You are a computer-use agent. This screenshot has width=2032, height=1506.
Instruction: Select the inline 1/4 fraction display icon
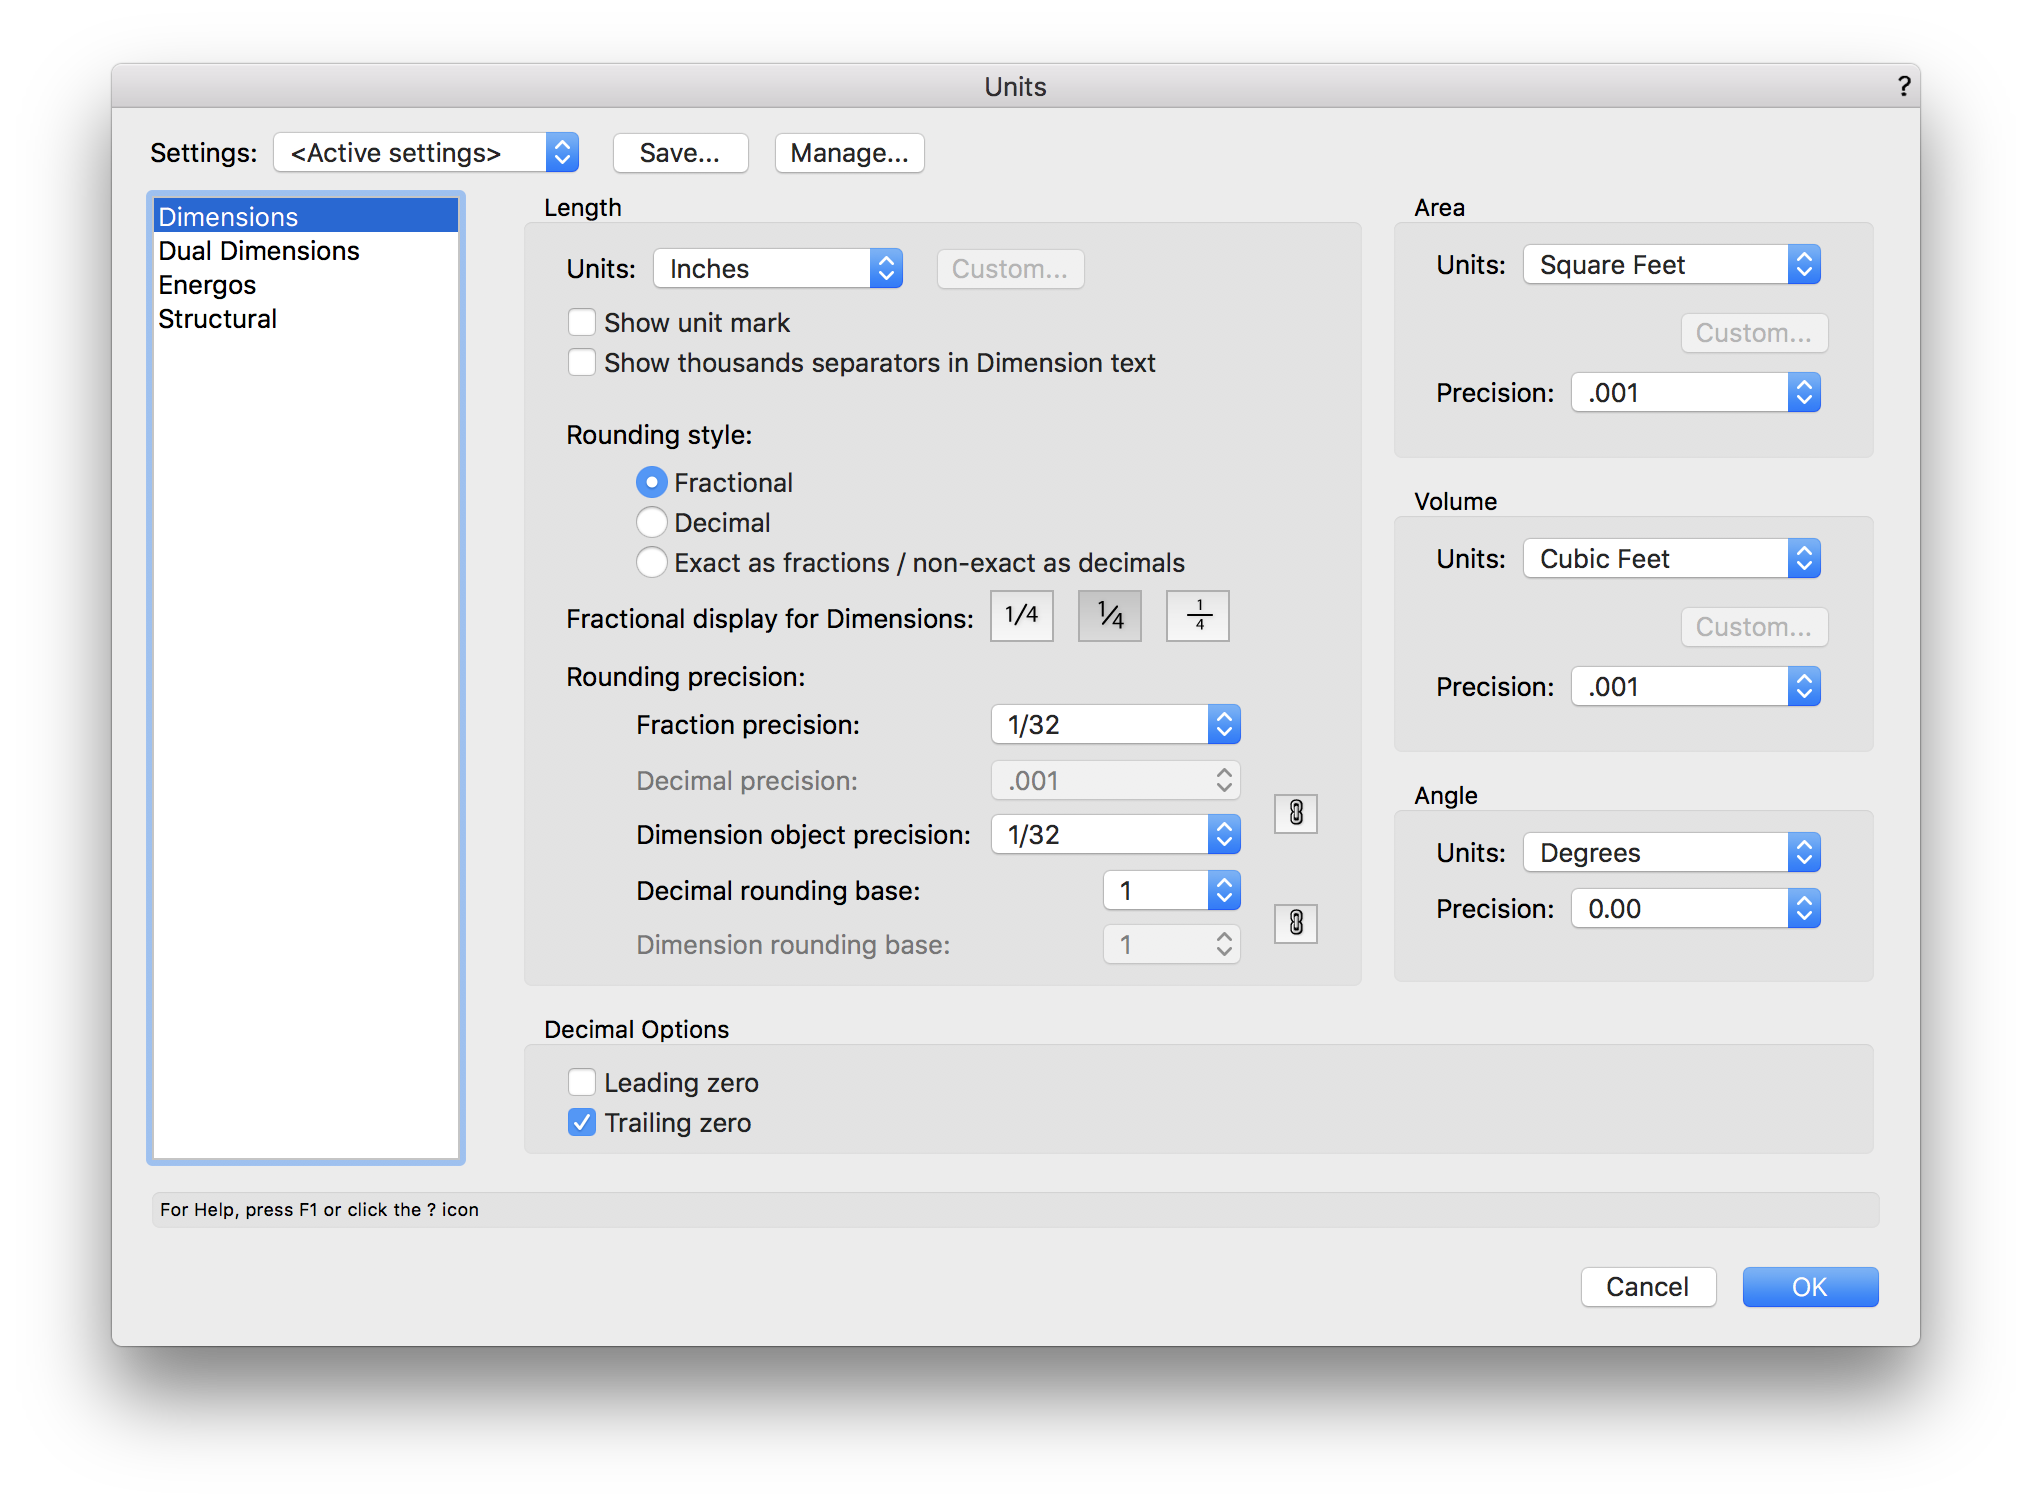click(x=1021, y=615)
